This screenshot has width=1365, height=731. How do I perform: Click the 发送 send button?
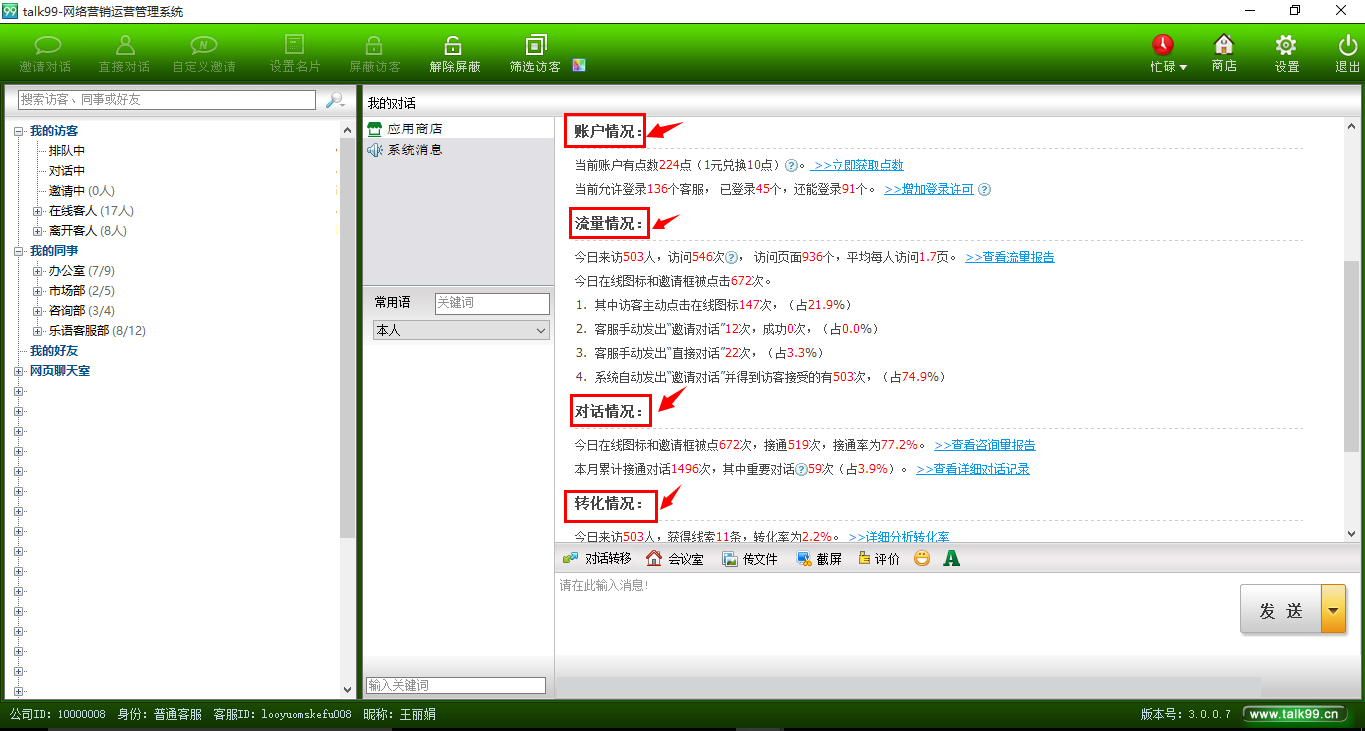1281,609
